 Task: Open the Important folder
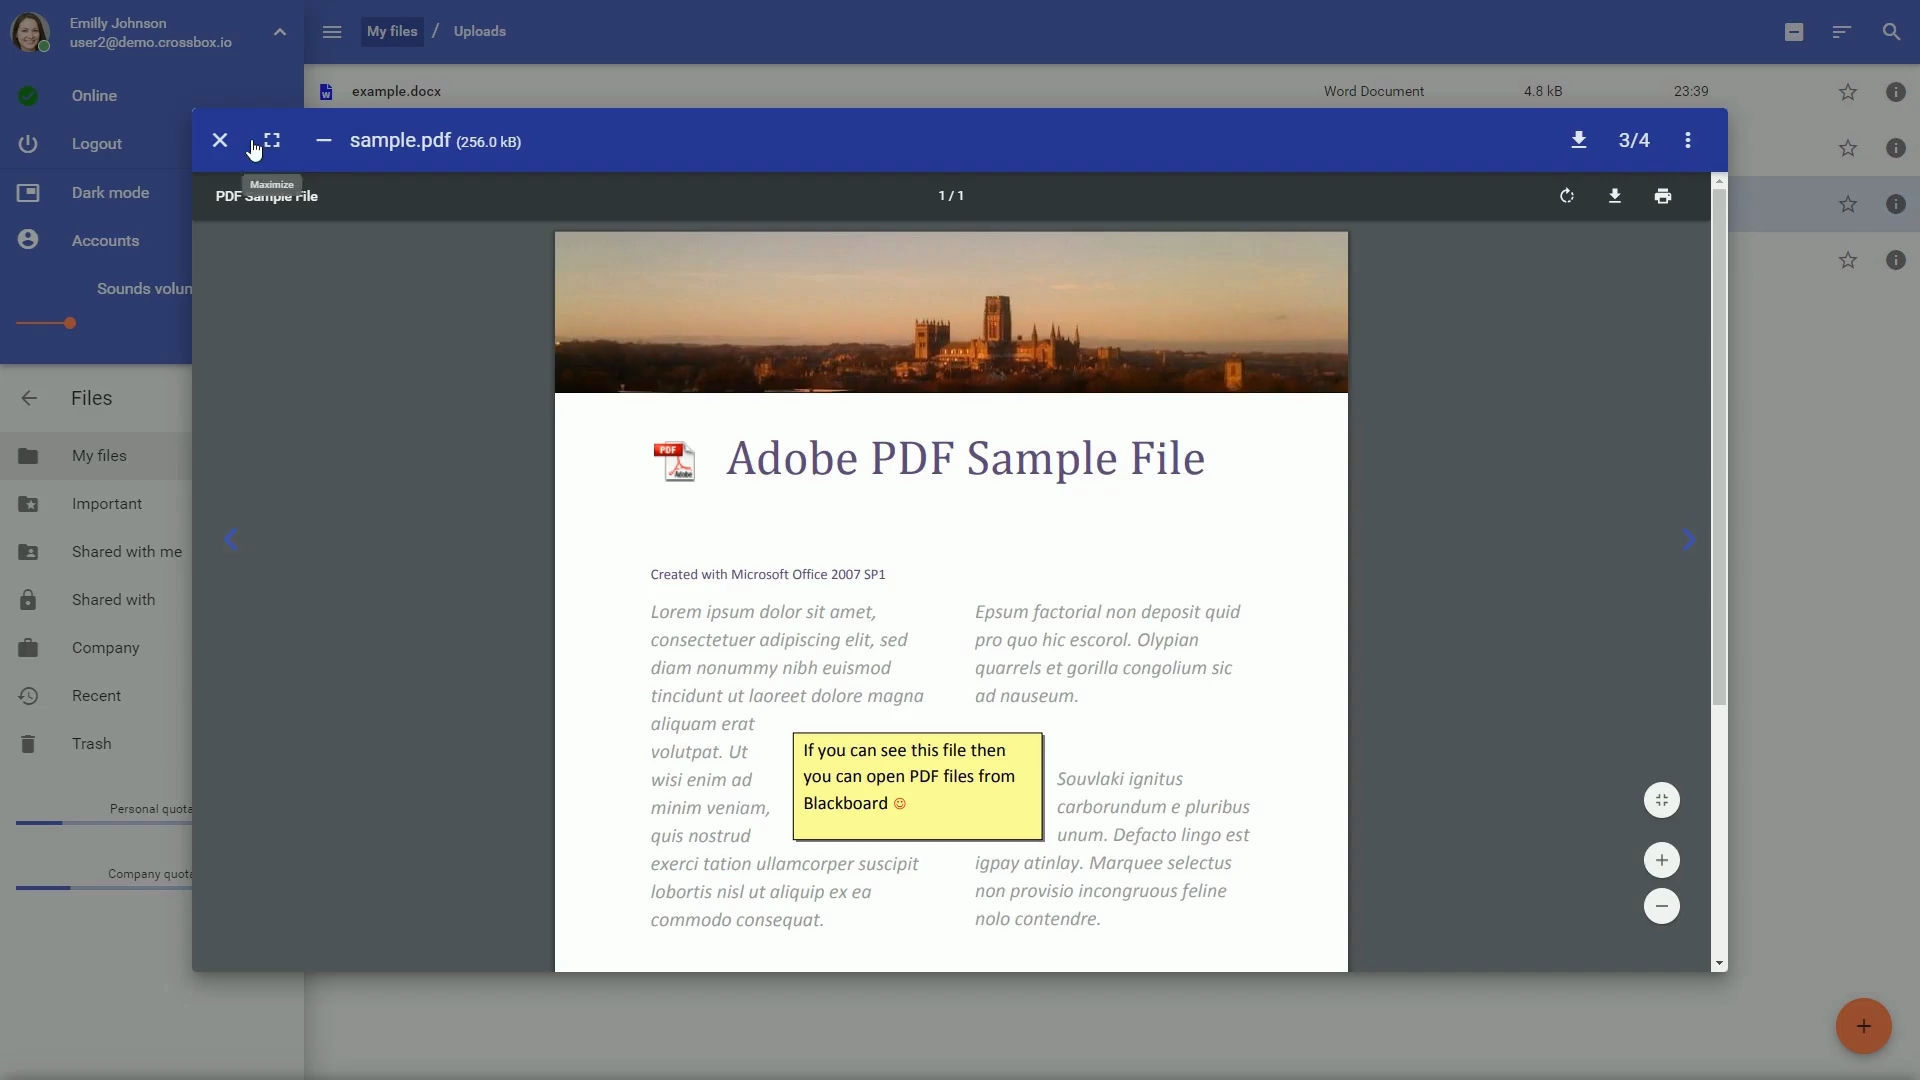click(x=96, y=504)
